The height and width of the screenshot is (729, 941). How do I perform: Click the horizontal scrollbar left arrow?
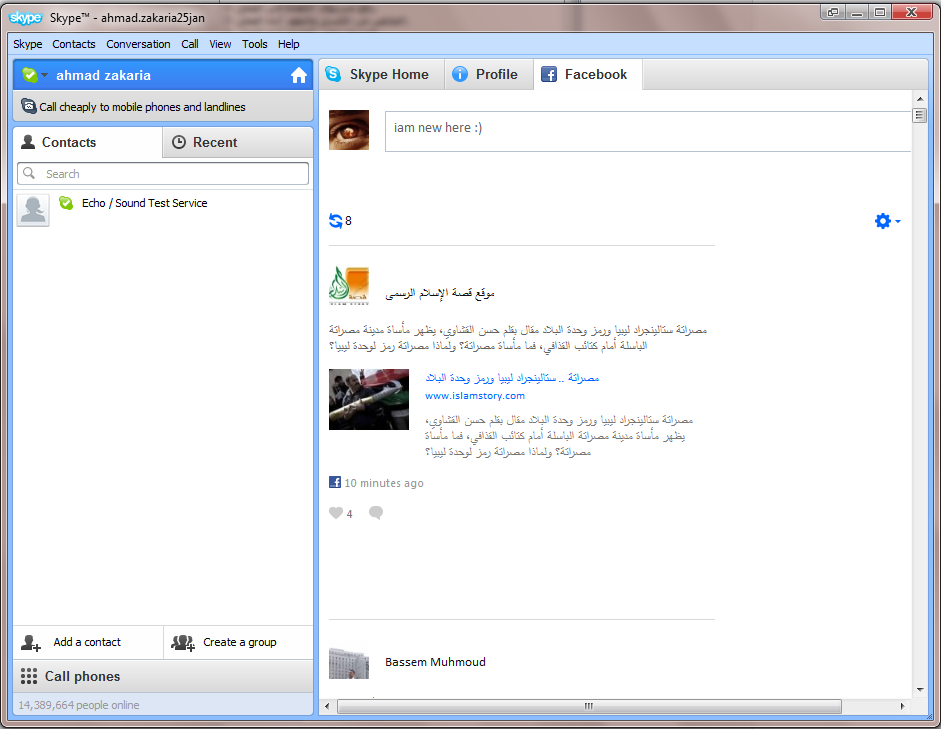[327, 706]
